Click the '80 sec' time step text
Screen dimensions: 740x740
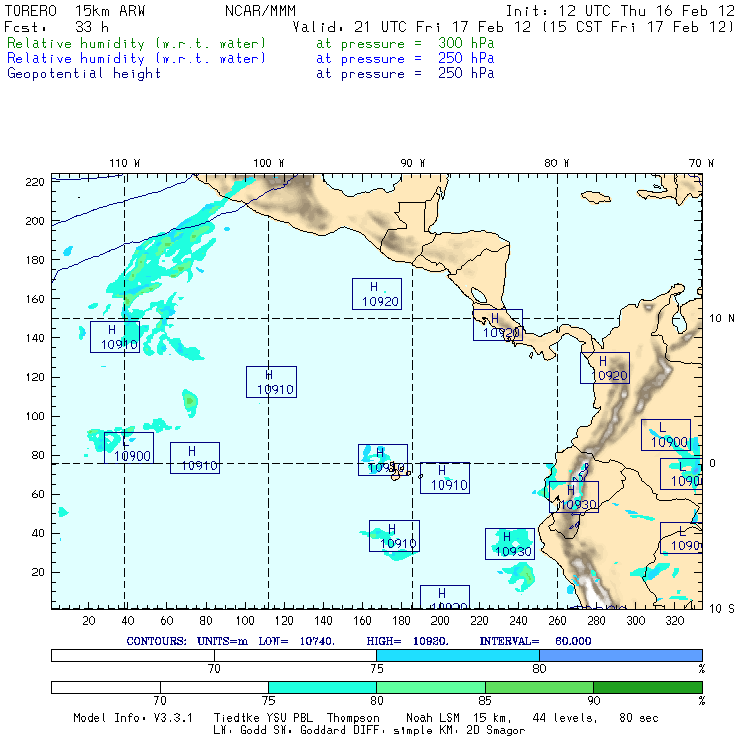tap(639, 718)
